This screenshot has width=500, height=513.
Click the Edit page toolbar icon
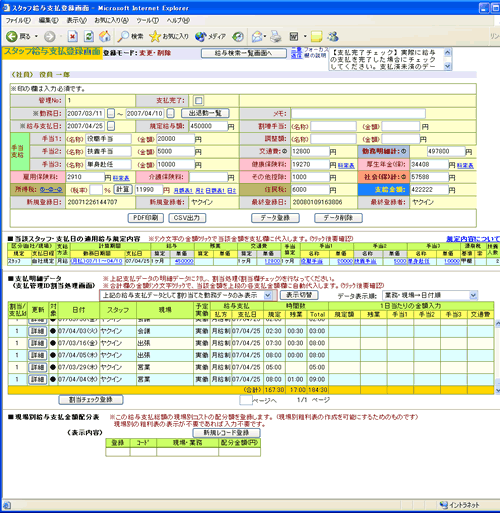click(x=294, y=36)
